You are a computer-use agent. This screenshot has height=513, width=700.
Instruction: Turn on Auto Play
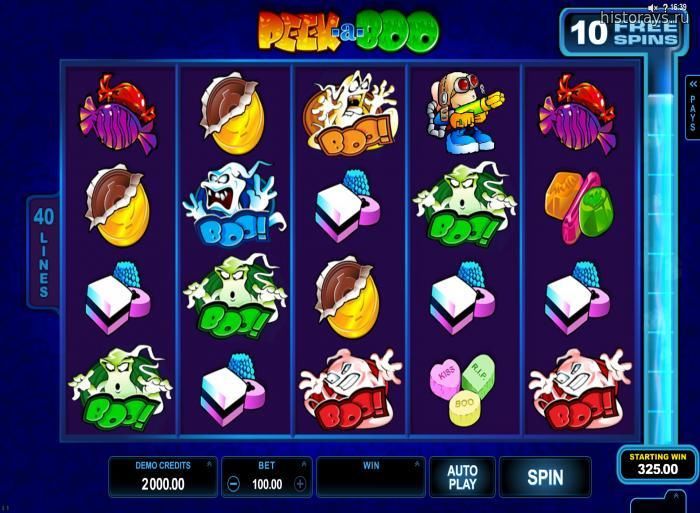(462, 477)
